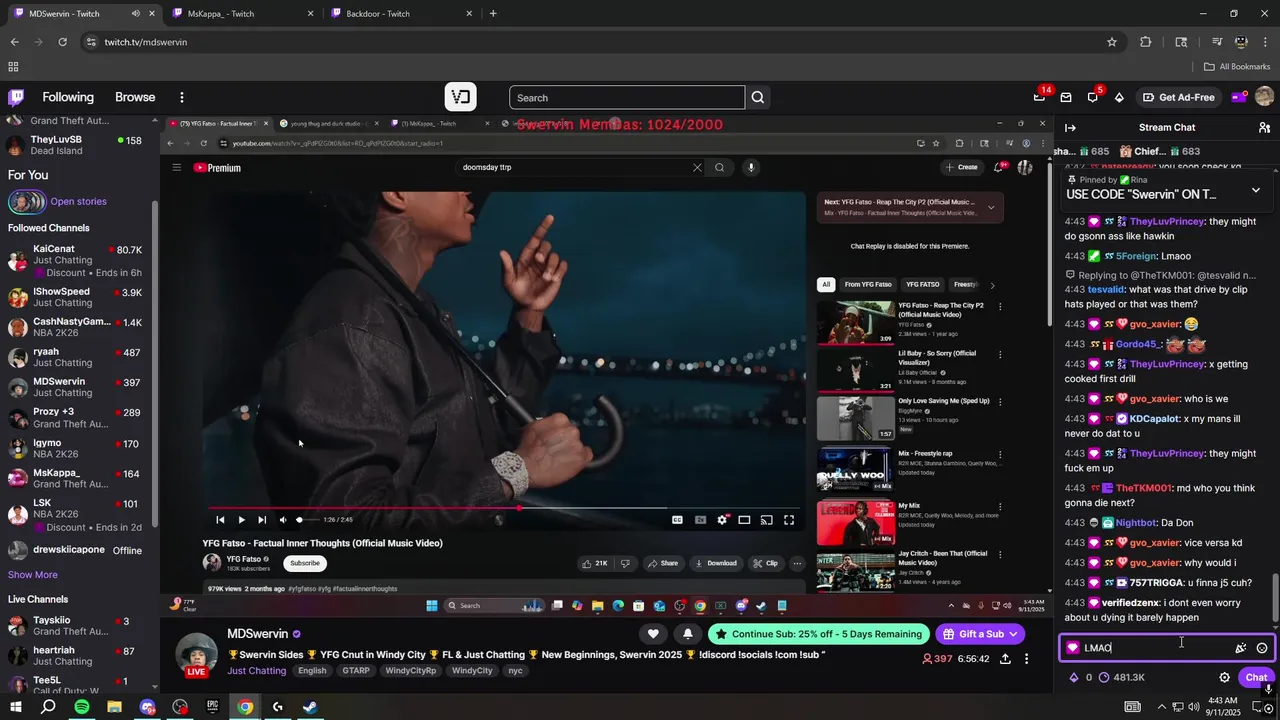Screen dimensions: 1280x720
Task: Click the WindyCityRp tag
Action: click(x=410, y=671)
